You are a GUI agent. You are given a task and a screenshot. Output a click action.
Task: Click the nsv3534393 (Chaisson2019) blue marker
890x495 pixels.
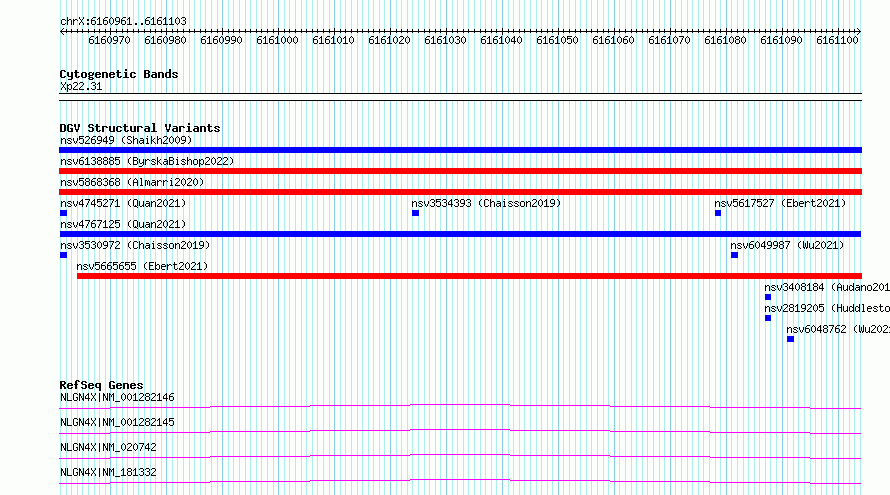click(x=415, y=213)
